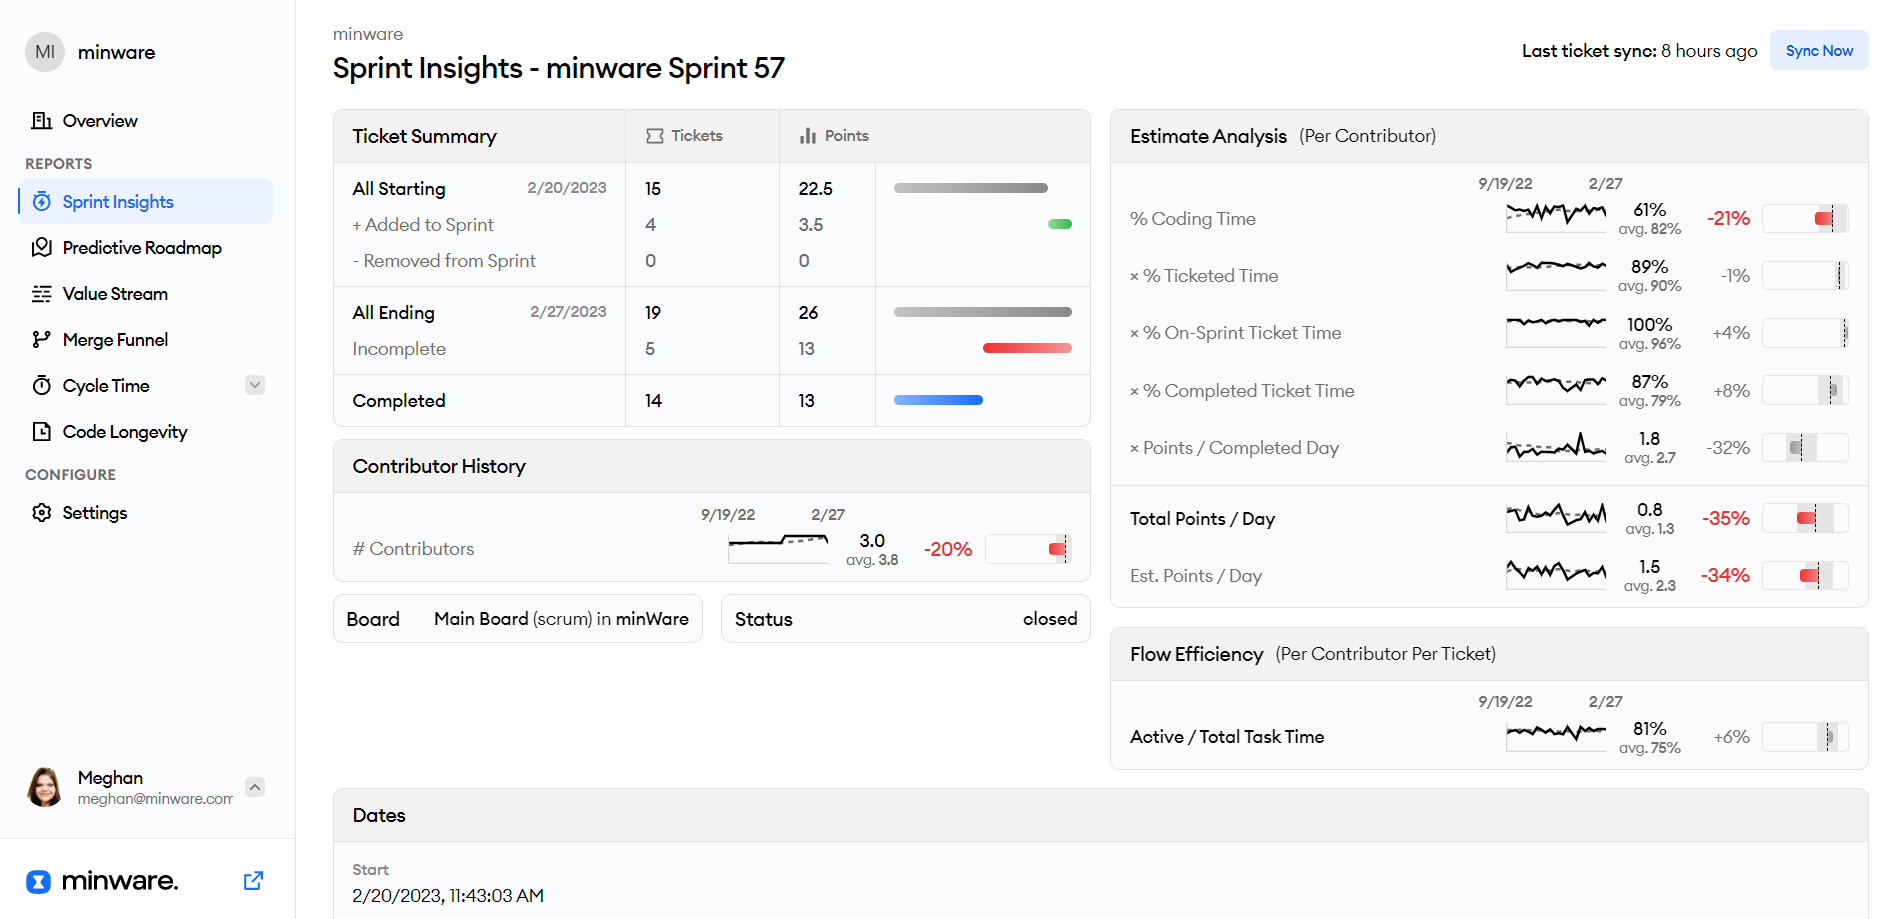Click the Merge Funnel branch icon

pos(41,339)
